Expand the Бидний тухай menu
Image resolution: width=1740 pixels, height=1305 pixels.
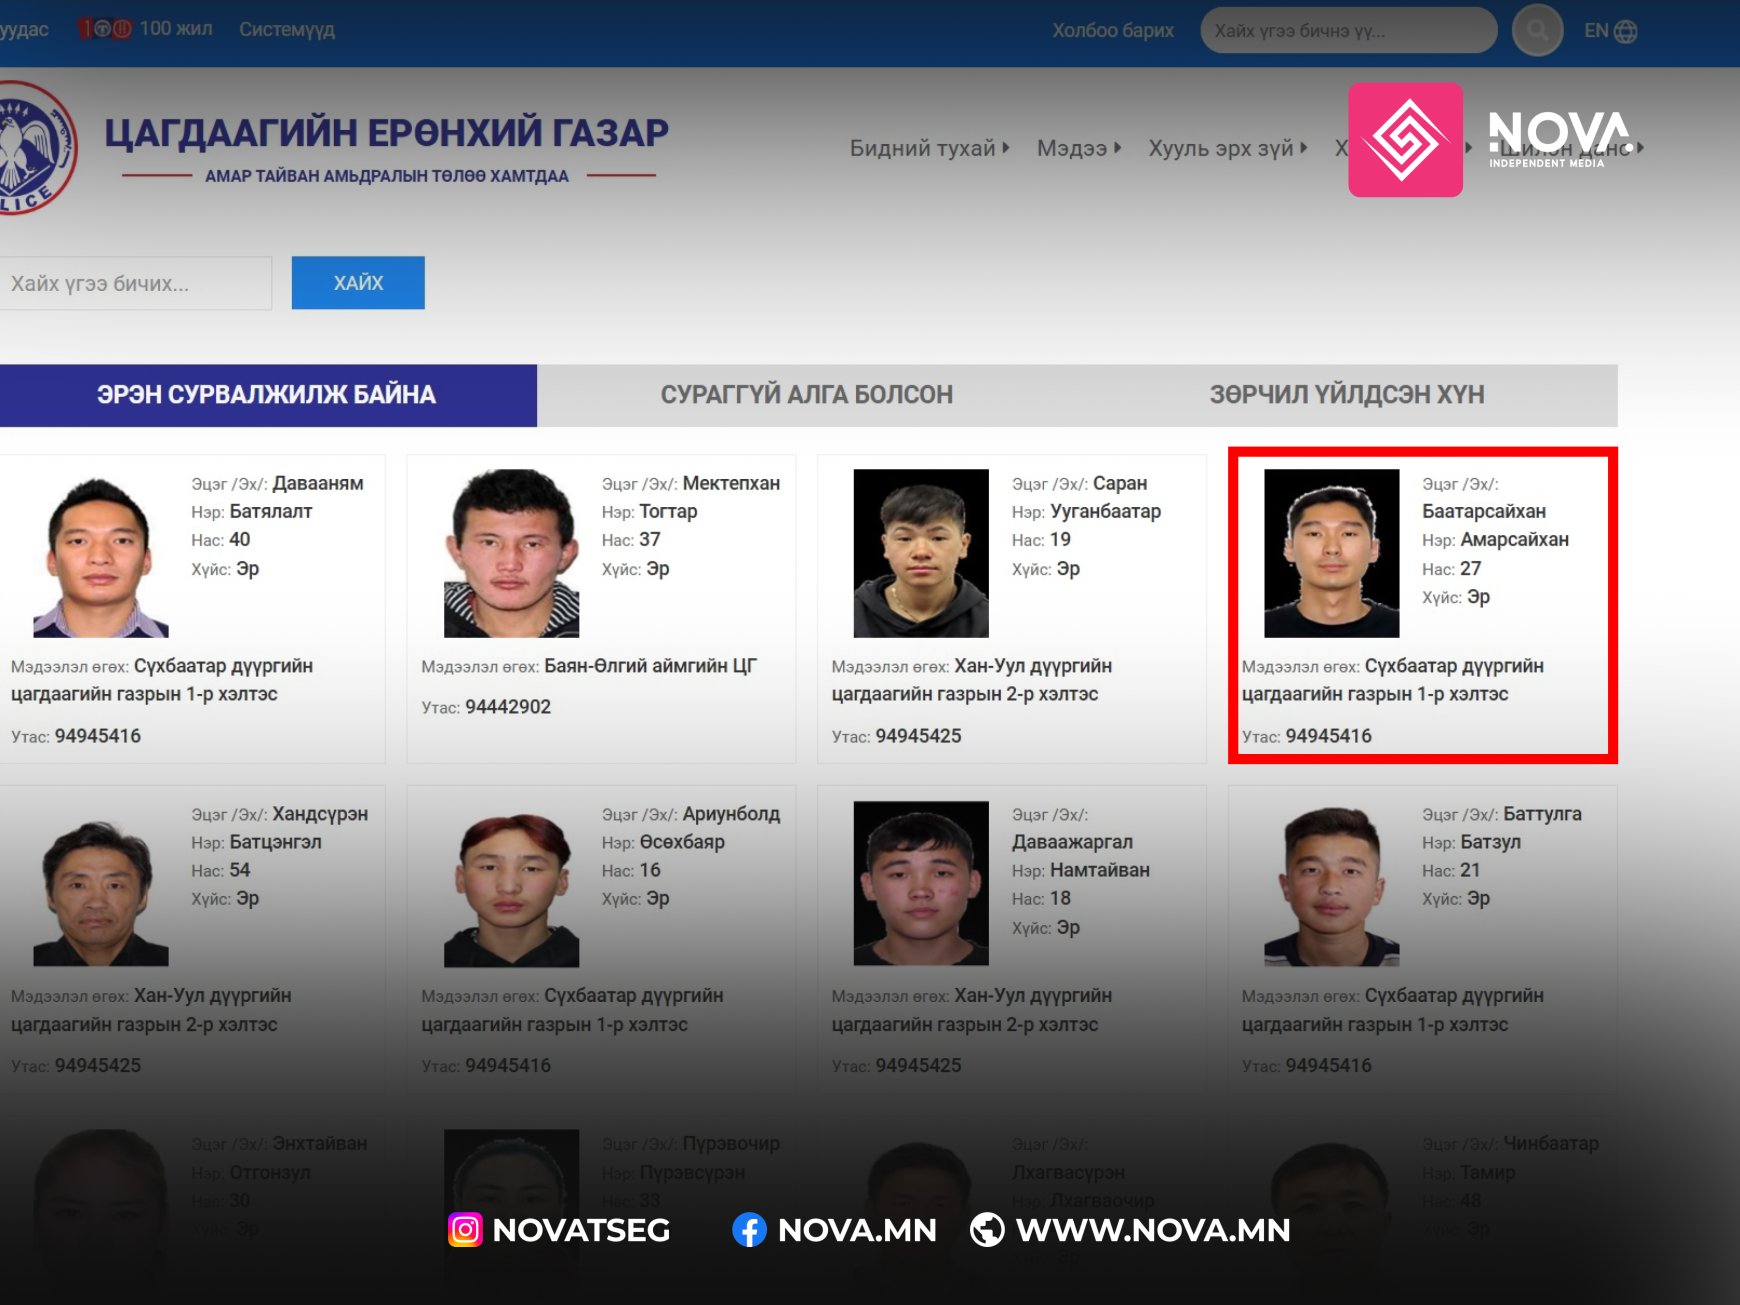click(930, 148)
